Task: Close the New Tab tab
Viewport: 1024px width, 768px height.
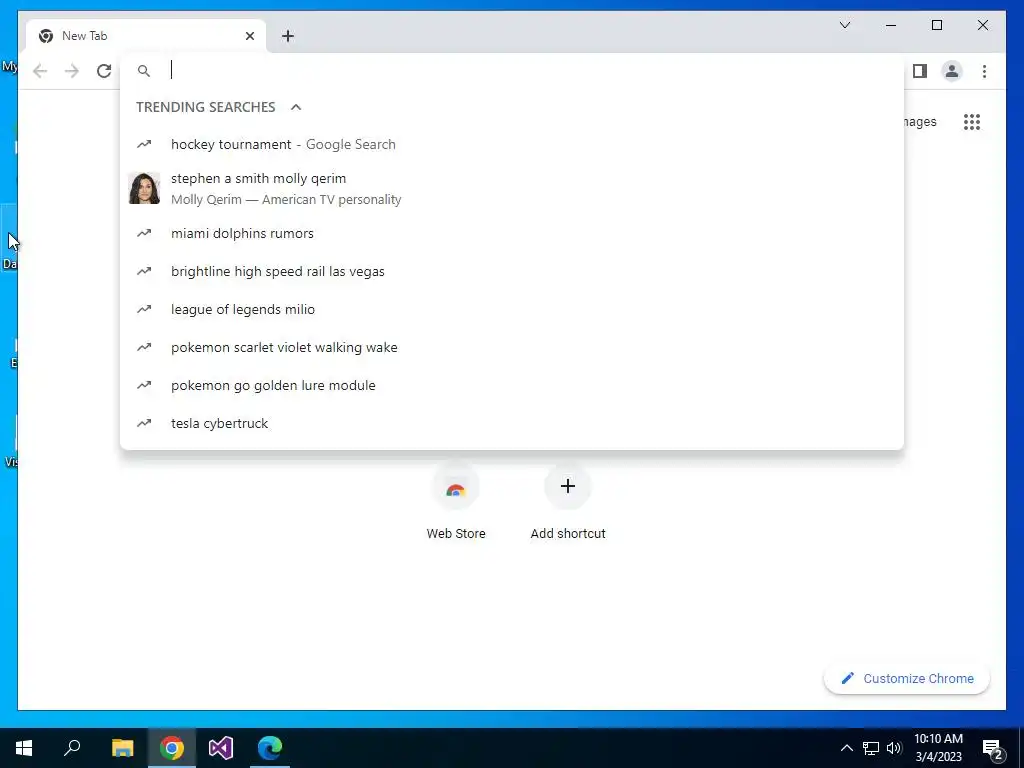Action: 249,36
